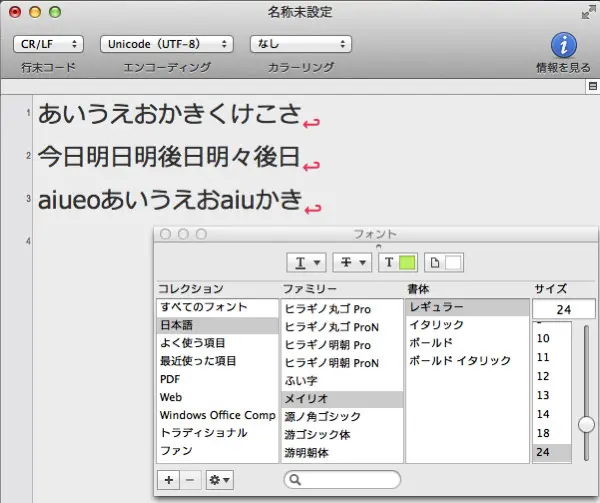This screenshot has height=503, width=600.
Task: Open the なし coloring dropdown
Action: pyautogui.click(x=301, y=44)
